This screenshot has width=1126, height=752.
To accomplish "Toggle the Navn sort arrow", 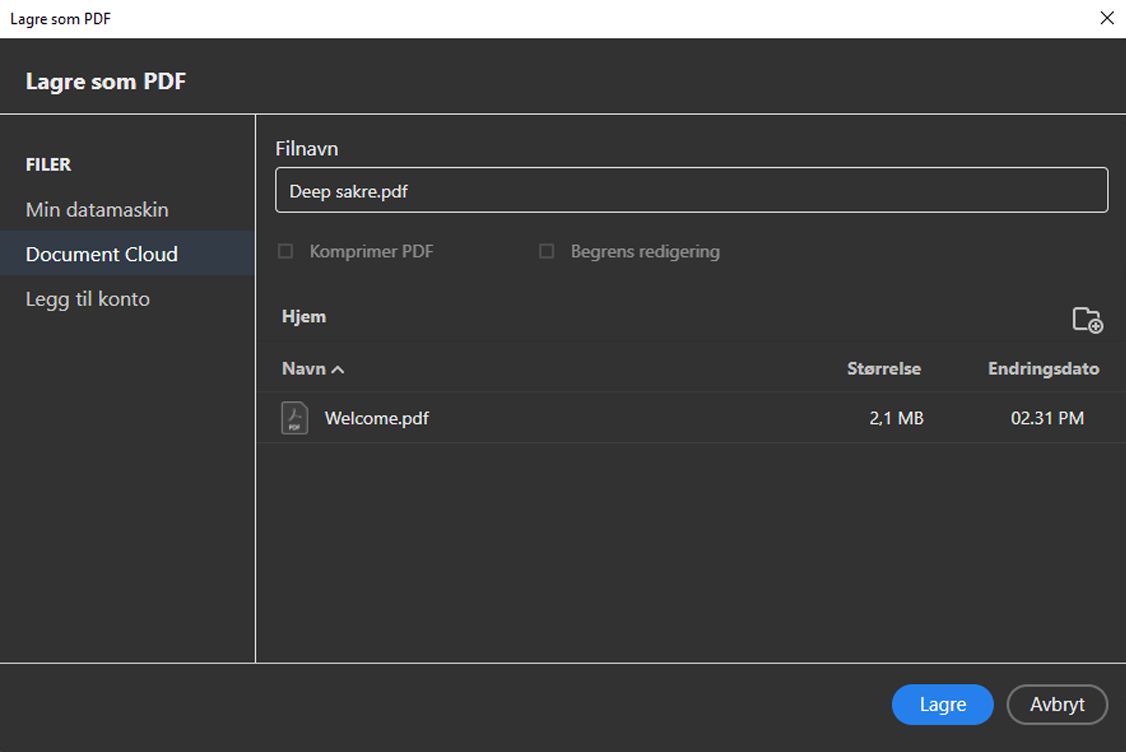I will tap(338, 370).
